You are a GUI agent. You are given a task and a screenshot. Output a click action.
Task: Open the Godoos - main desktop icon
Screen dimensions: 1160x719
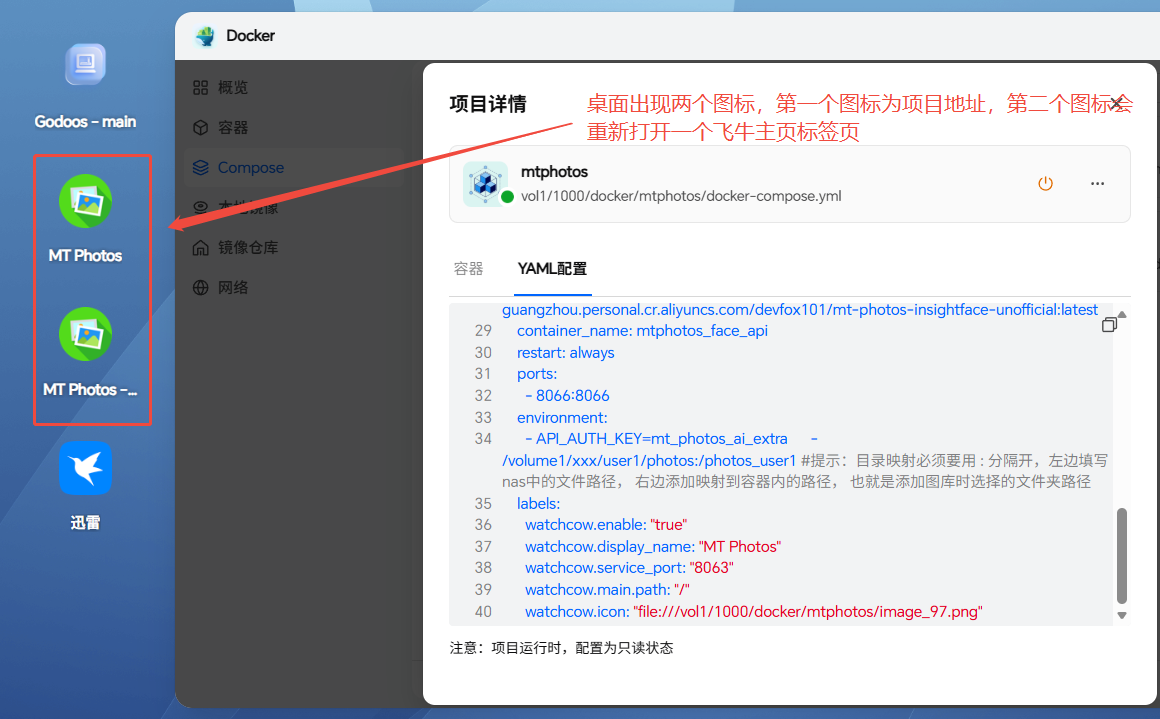85,65
